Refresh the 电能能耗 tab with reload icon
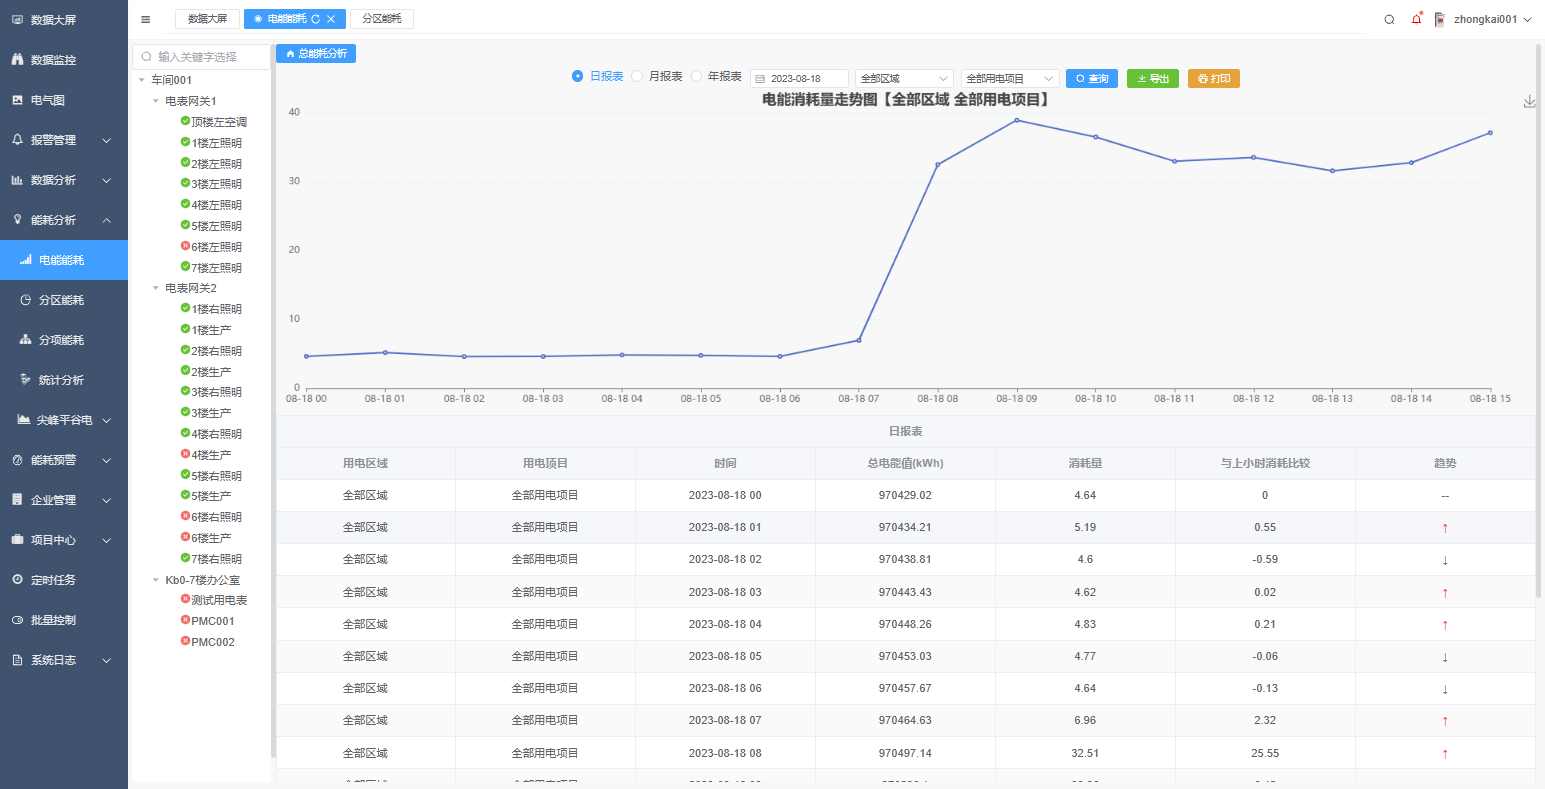Image resolution: width=1545 pixels, height=789 pixels. pyautogui.click(x=316, y=19)
